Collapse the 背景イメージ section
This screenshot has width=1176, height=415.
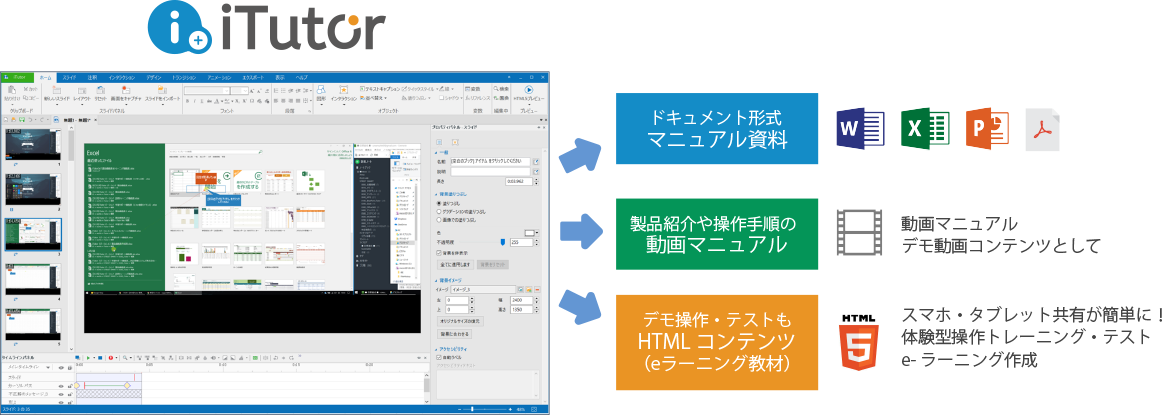[x=436, y=280]
